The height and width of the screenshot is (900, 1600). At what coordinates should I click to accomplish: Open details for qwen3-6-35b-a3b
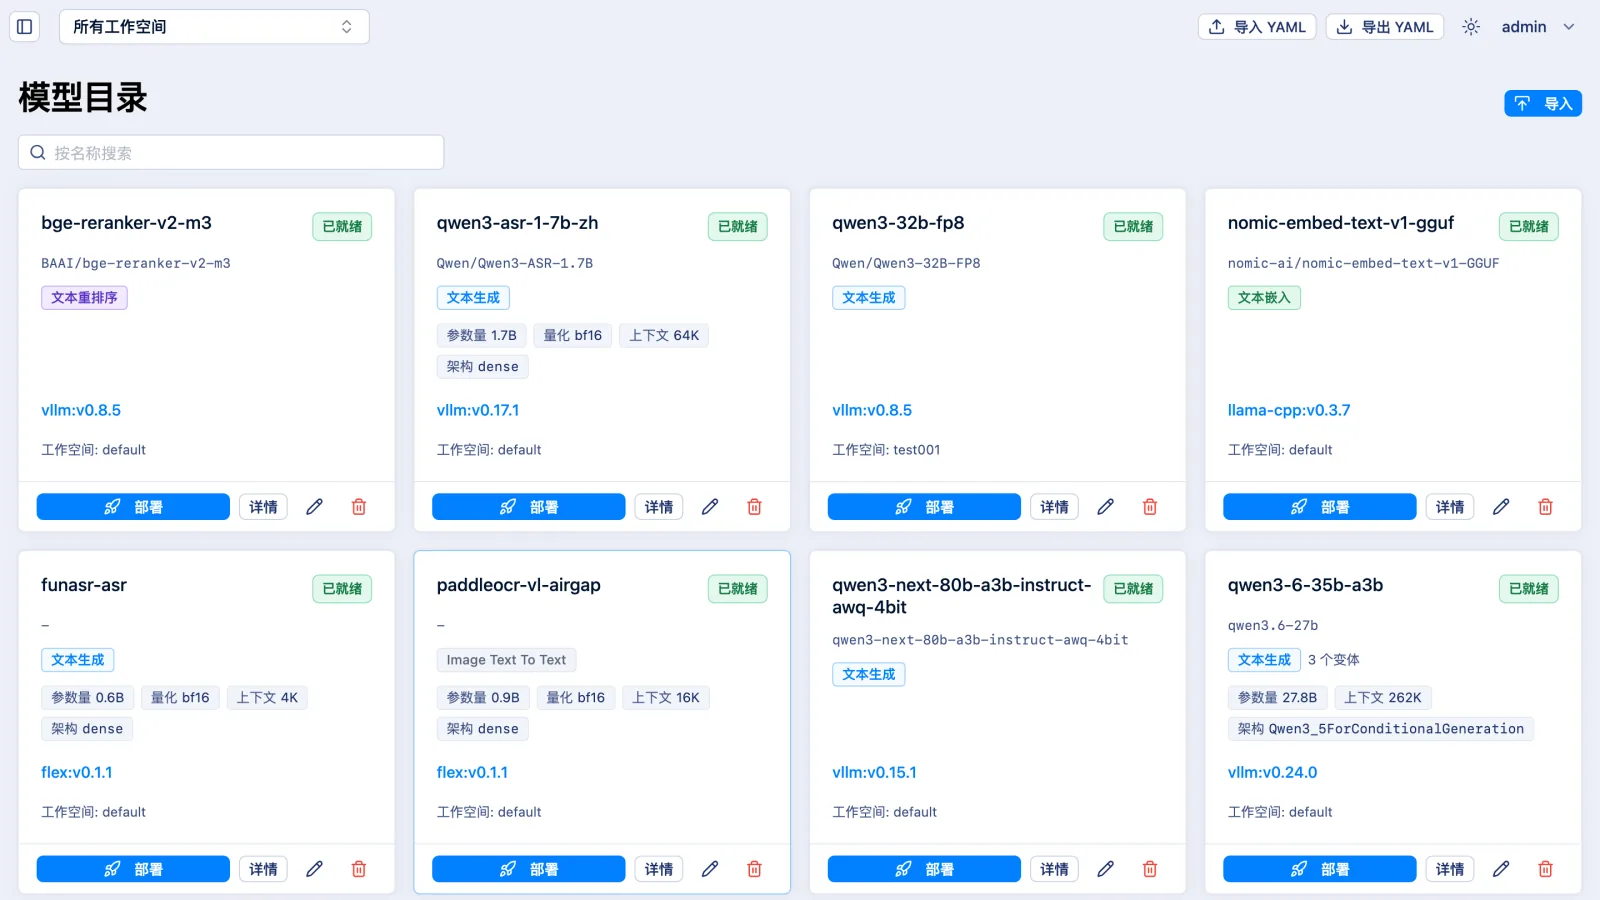(1450, 869)
